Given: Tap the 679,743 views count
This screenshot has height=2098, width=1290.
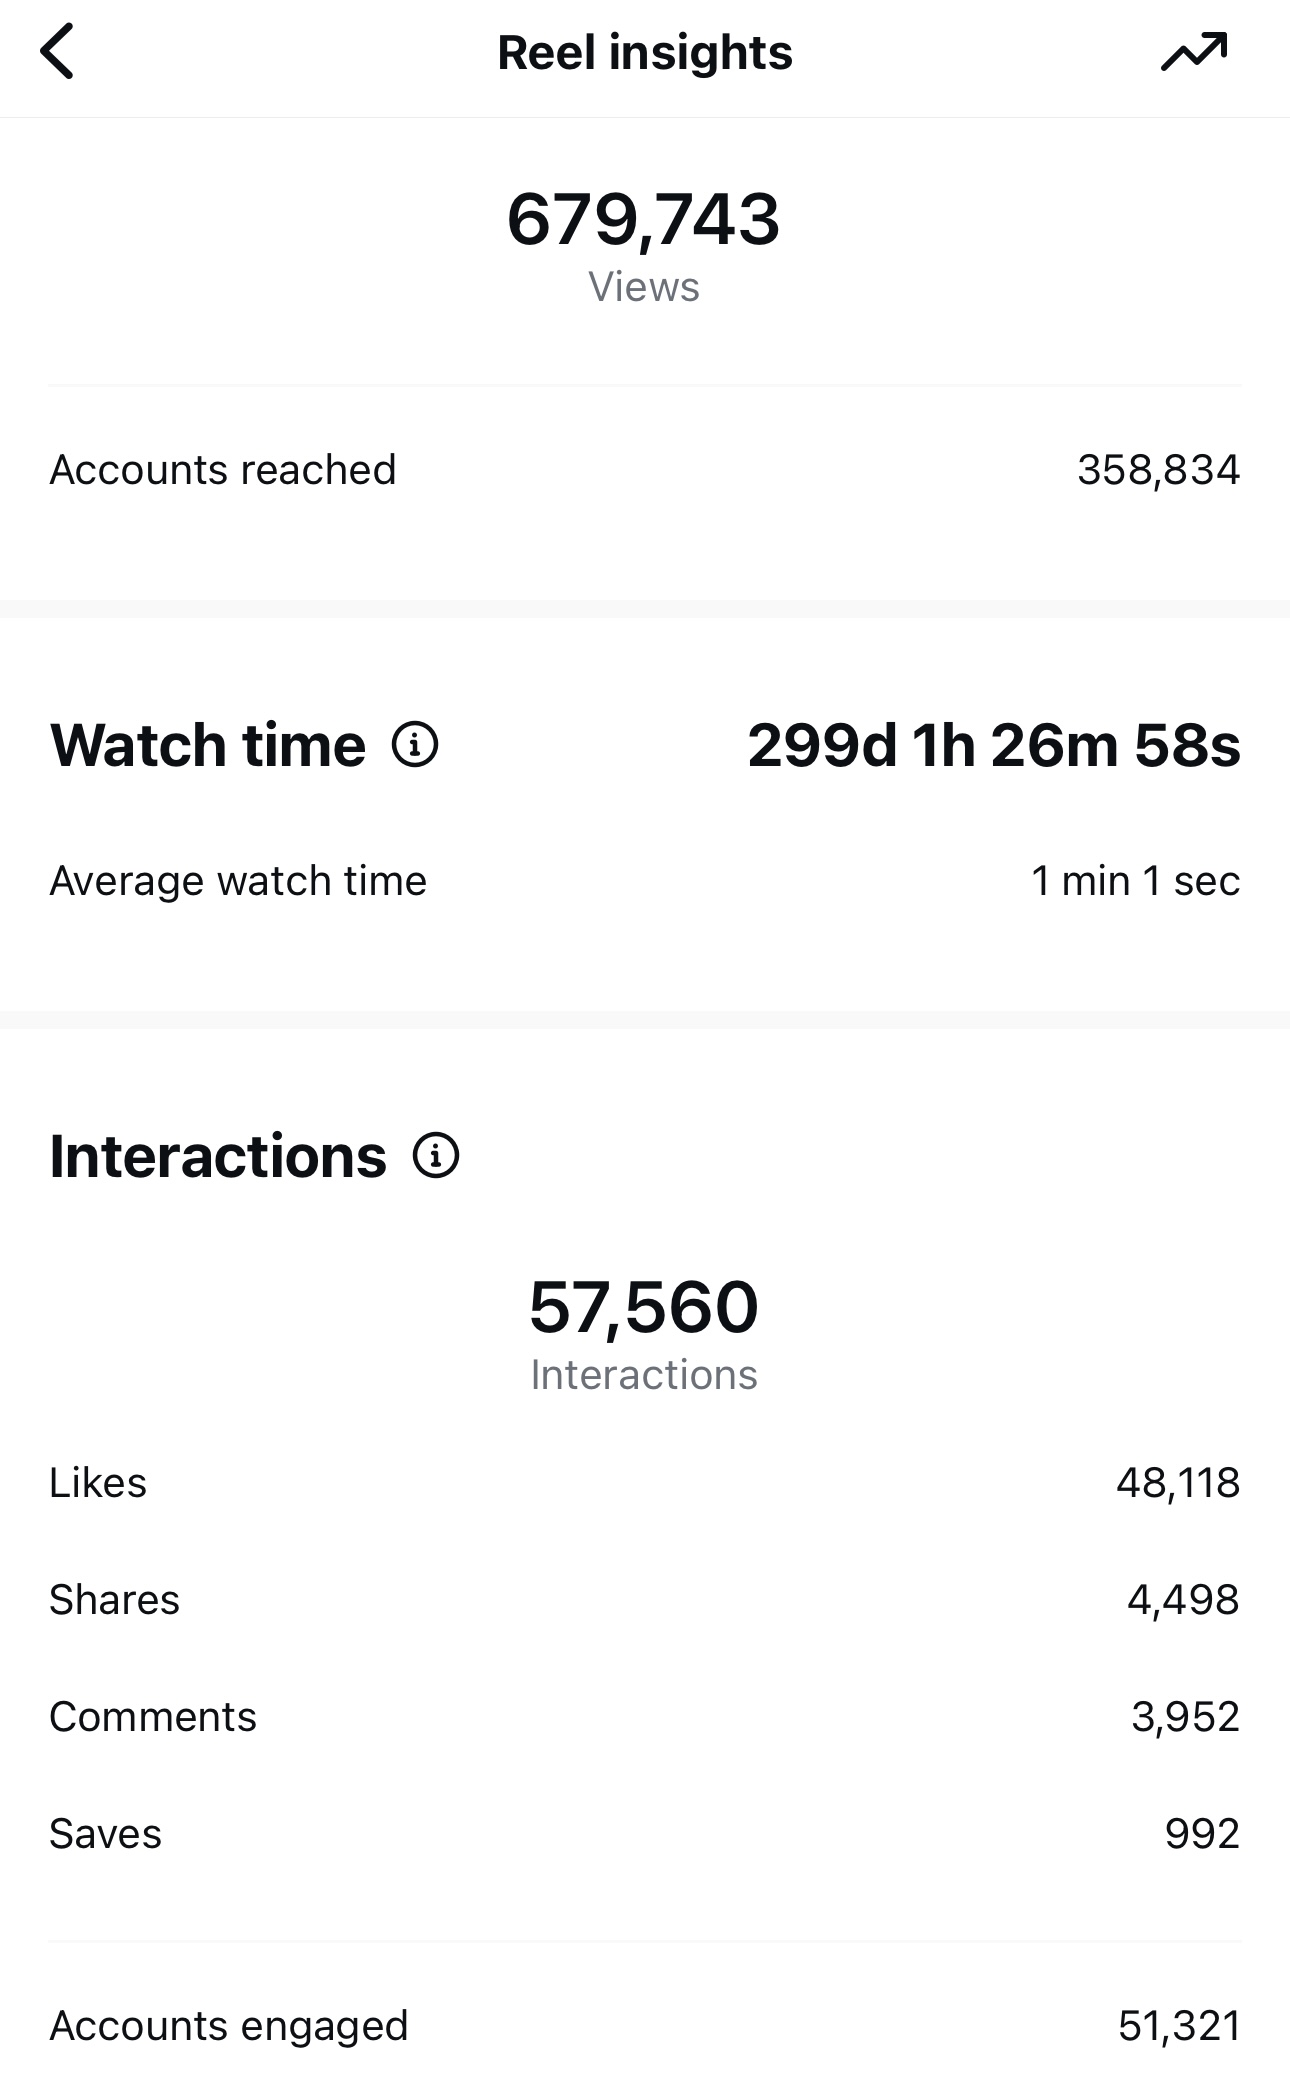Looking at the screenshot, I should pyautogui.click(x=644, y=219).
